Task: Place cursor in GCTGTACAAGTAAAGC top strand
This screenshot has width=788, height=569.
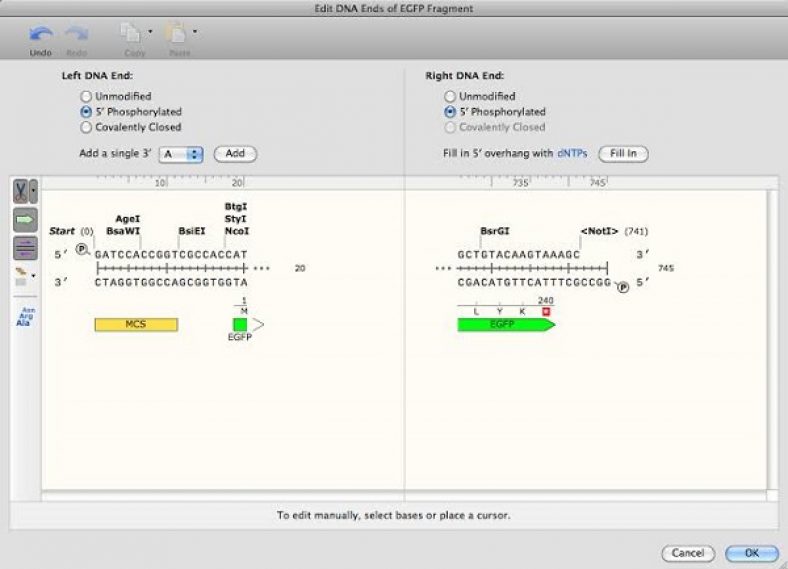Action: point(519,254)
